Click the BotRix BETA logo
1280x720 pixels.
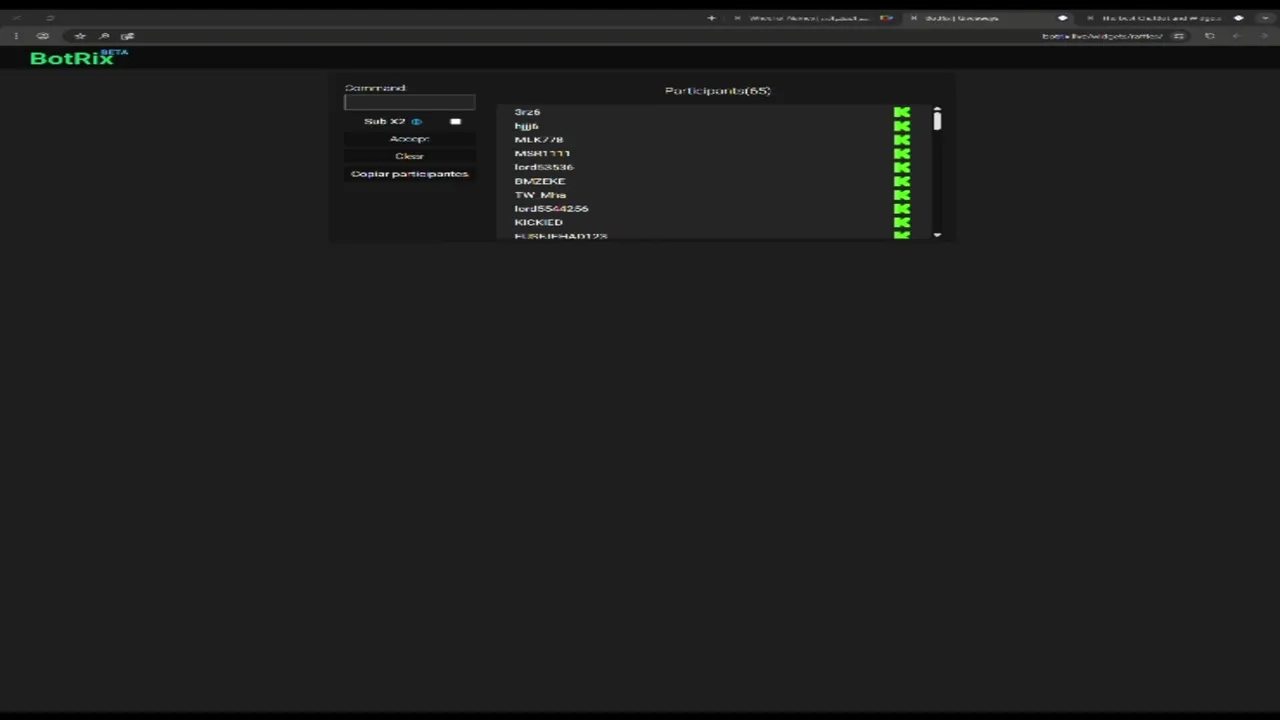[79, 58]
